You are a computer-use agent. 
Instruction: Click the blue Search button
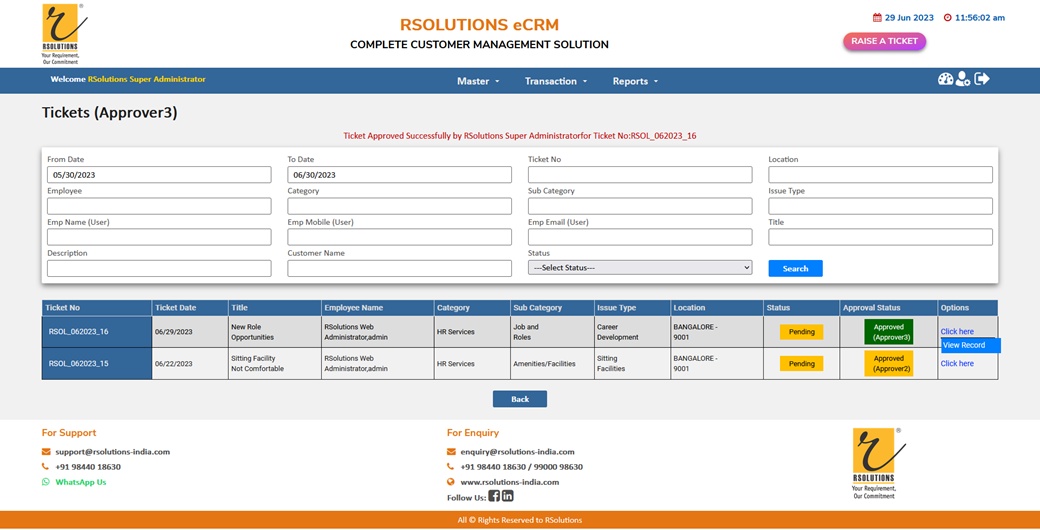[795, 268]
